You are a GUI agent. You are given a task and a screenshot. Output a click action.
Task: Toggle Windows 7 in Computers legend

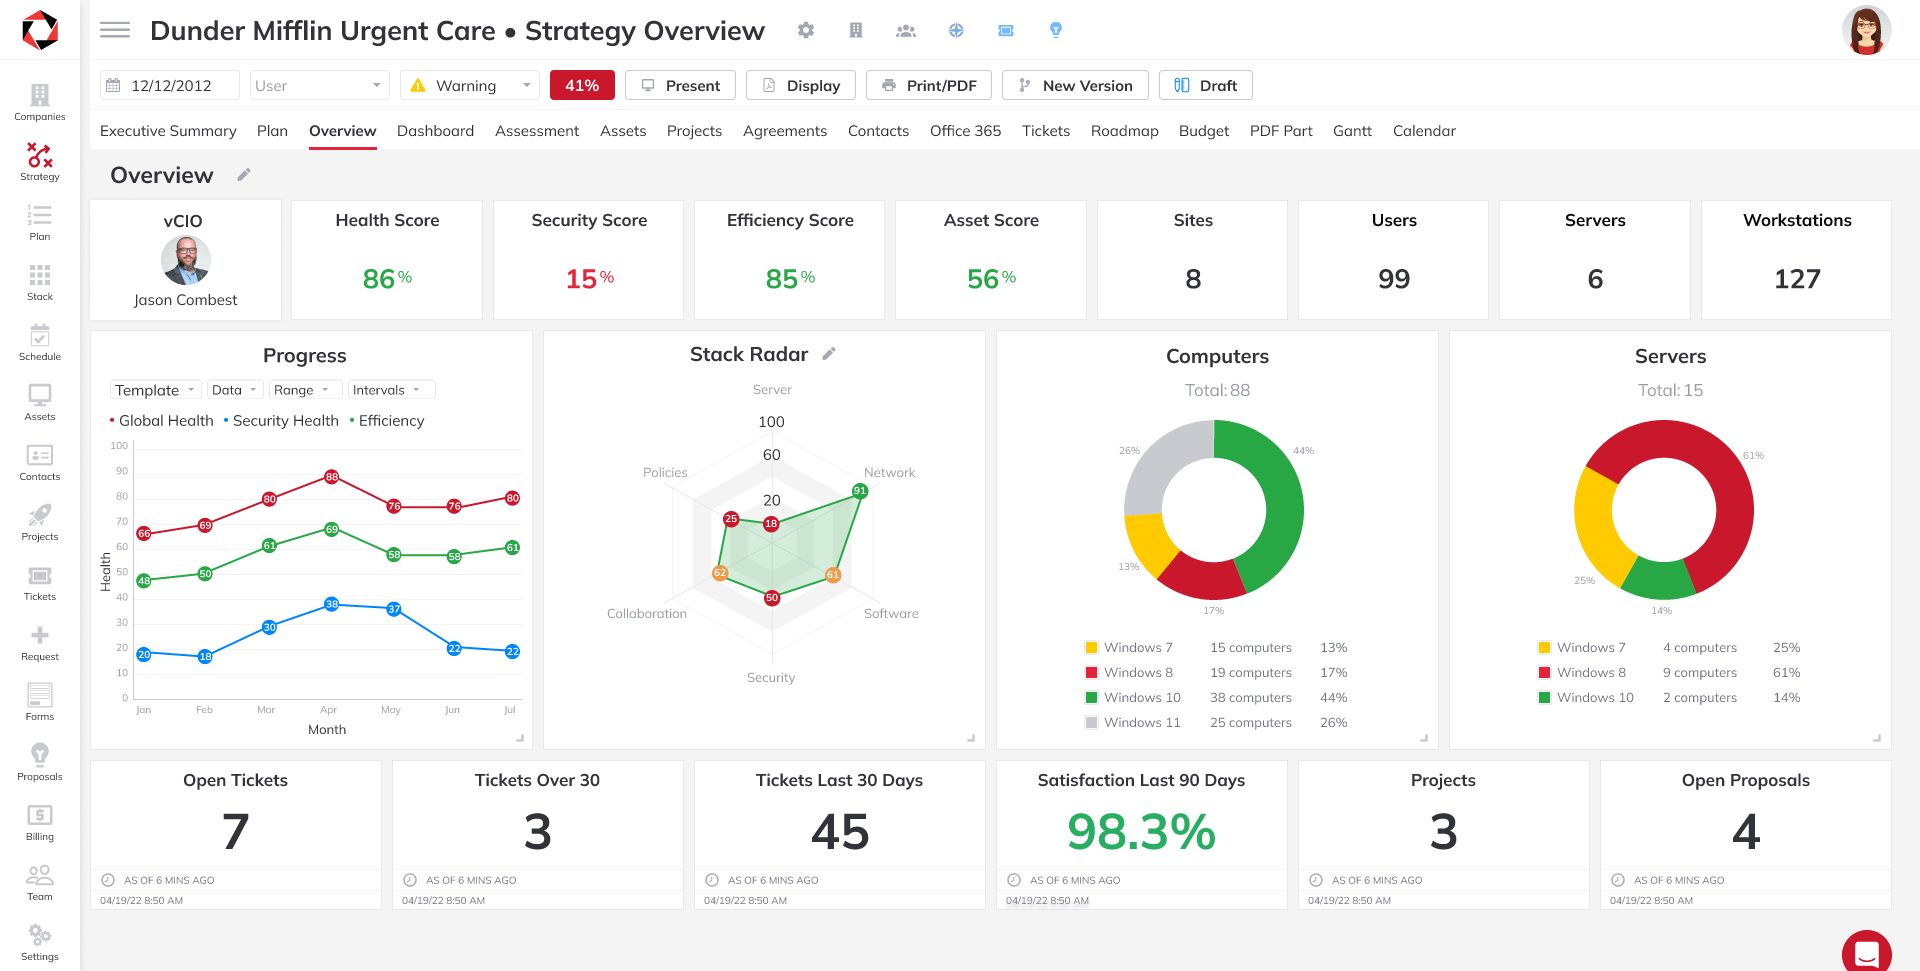[1129, 648]
